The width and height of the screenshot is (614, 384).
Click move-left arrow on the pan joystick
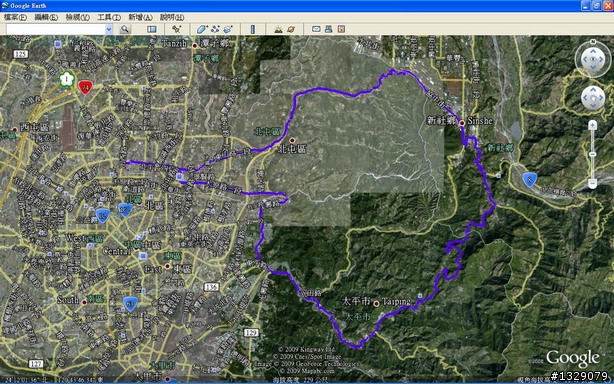tap(586, 98)
